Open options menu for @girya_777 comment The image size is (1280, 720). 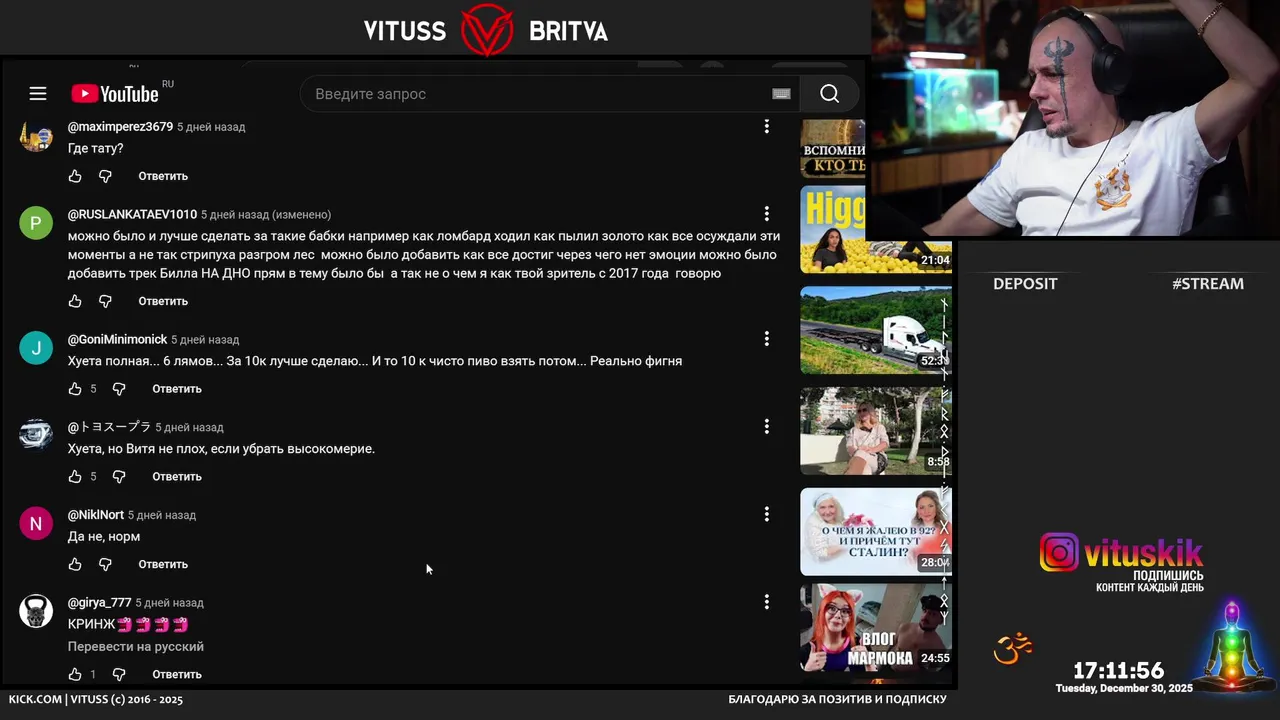pyautogui.click(x=767, y=602)
